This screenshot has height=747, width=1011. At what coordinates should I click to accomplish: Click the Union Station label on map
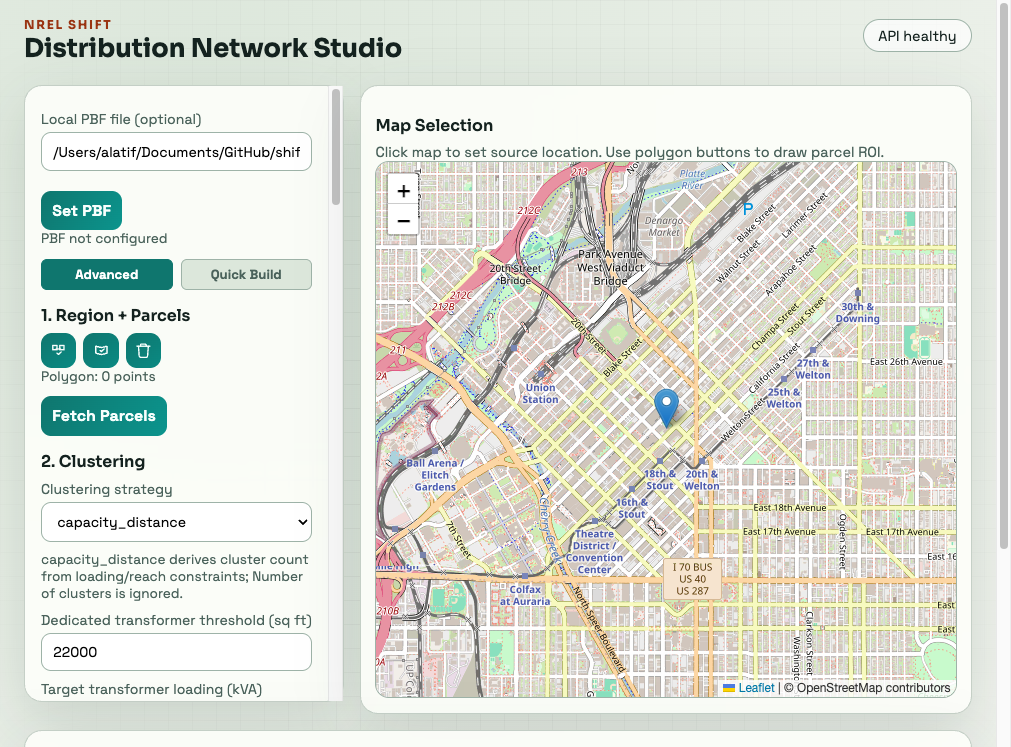tap(540, 393)
